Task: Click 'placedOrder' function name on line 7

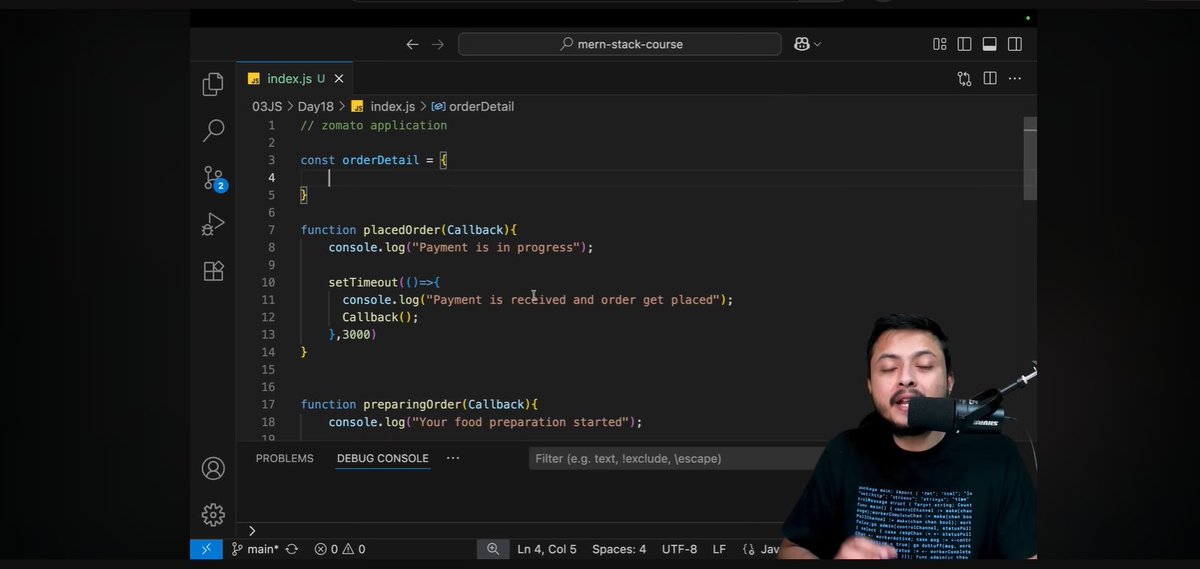Action: pos(400,230)
